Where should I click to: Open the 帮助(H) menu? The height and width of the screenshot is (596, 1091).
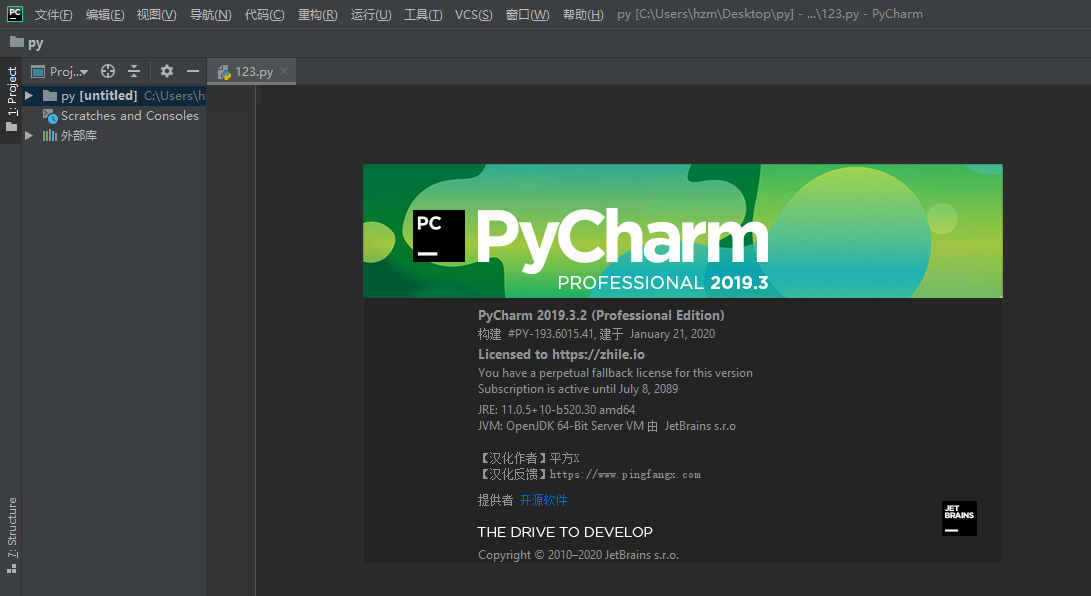coord(583,14)
